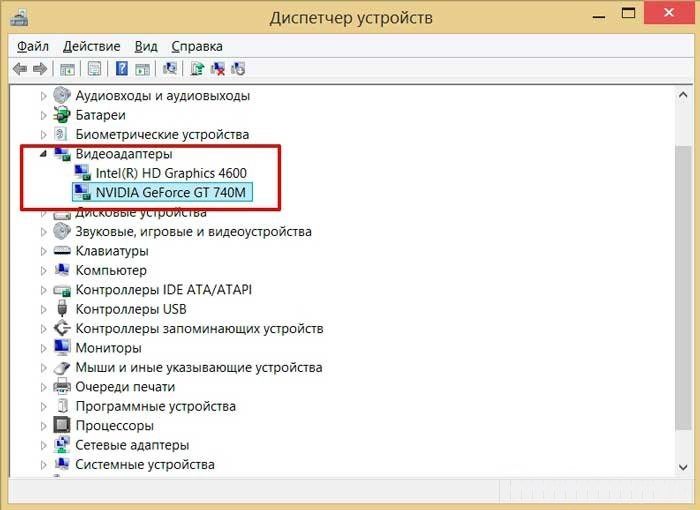Click the blue question-mark Help icon
Screen dimensions: 700x510
(121, 69)
